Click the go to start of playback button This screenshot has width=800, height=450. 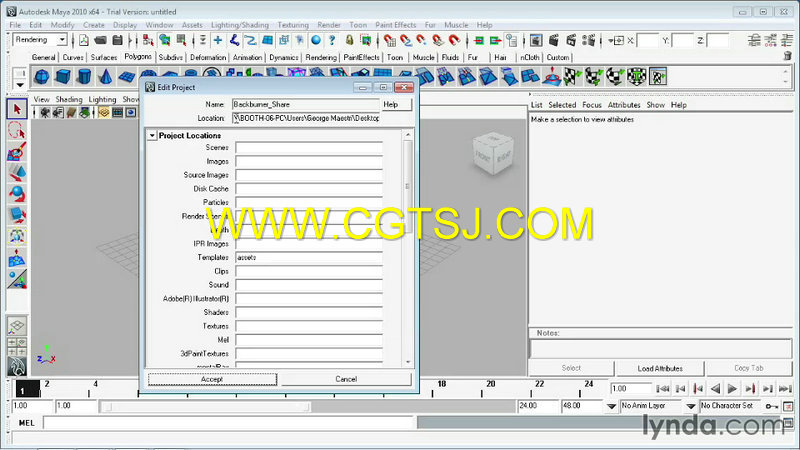click(x=662, y=389)
